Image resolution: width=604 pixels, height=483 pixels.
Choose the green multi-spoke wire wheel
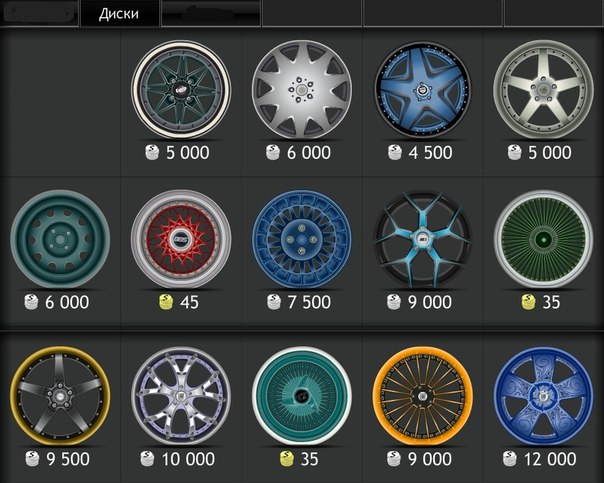coord(543,239)
